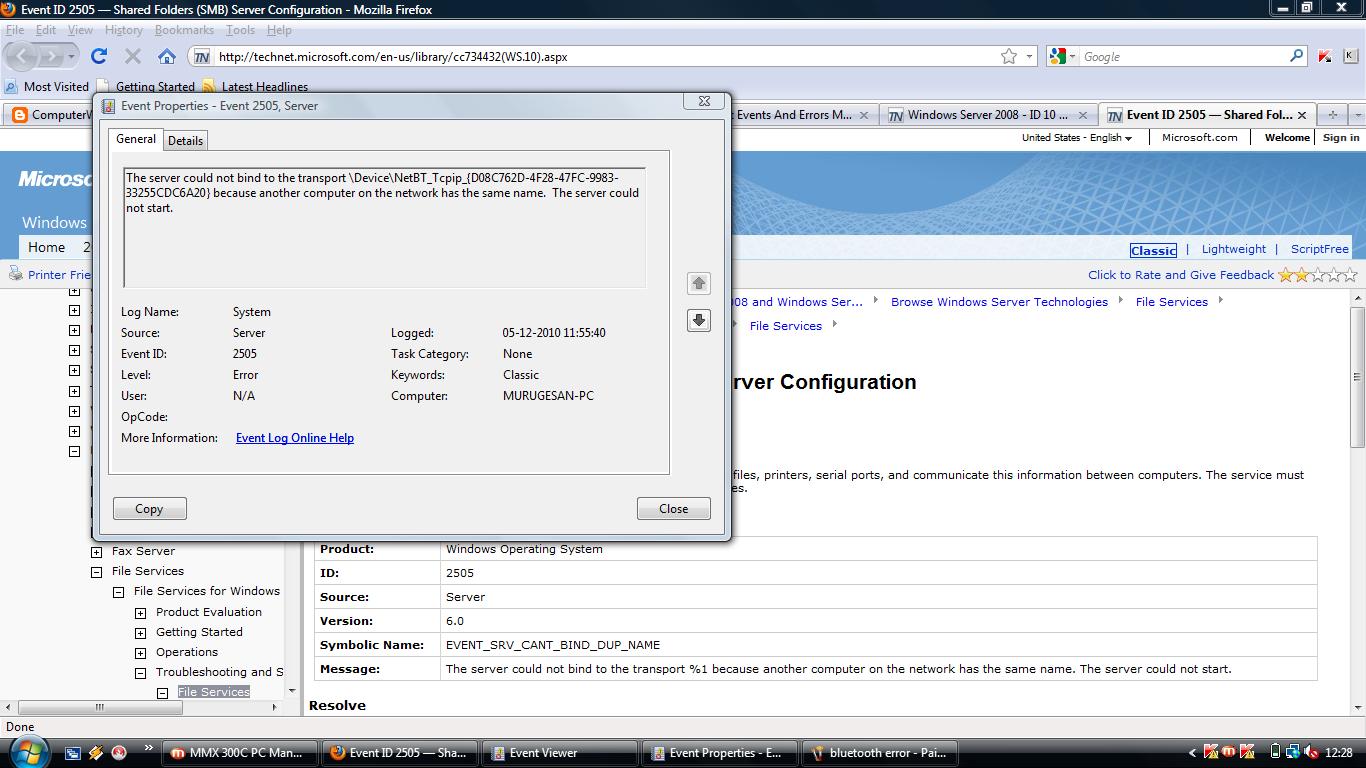Open the History menu
Screen dimensions: 1366x768
point(124,30)
